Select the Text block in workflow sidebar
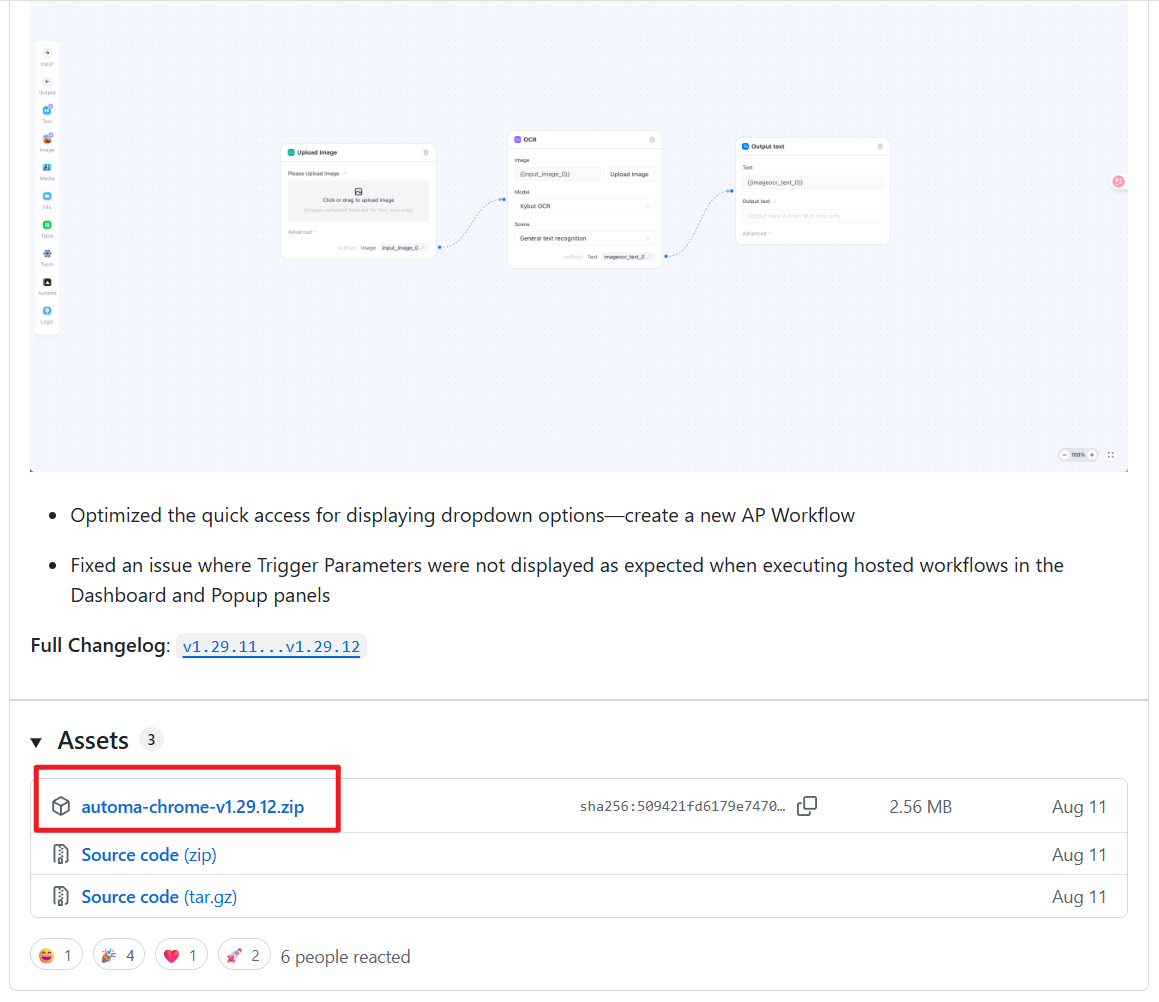The width and height of the screenshot is (1159, 1002). click(x=47, y=111)
